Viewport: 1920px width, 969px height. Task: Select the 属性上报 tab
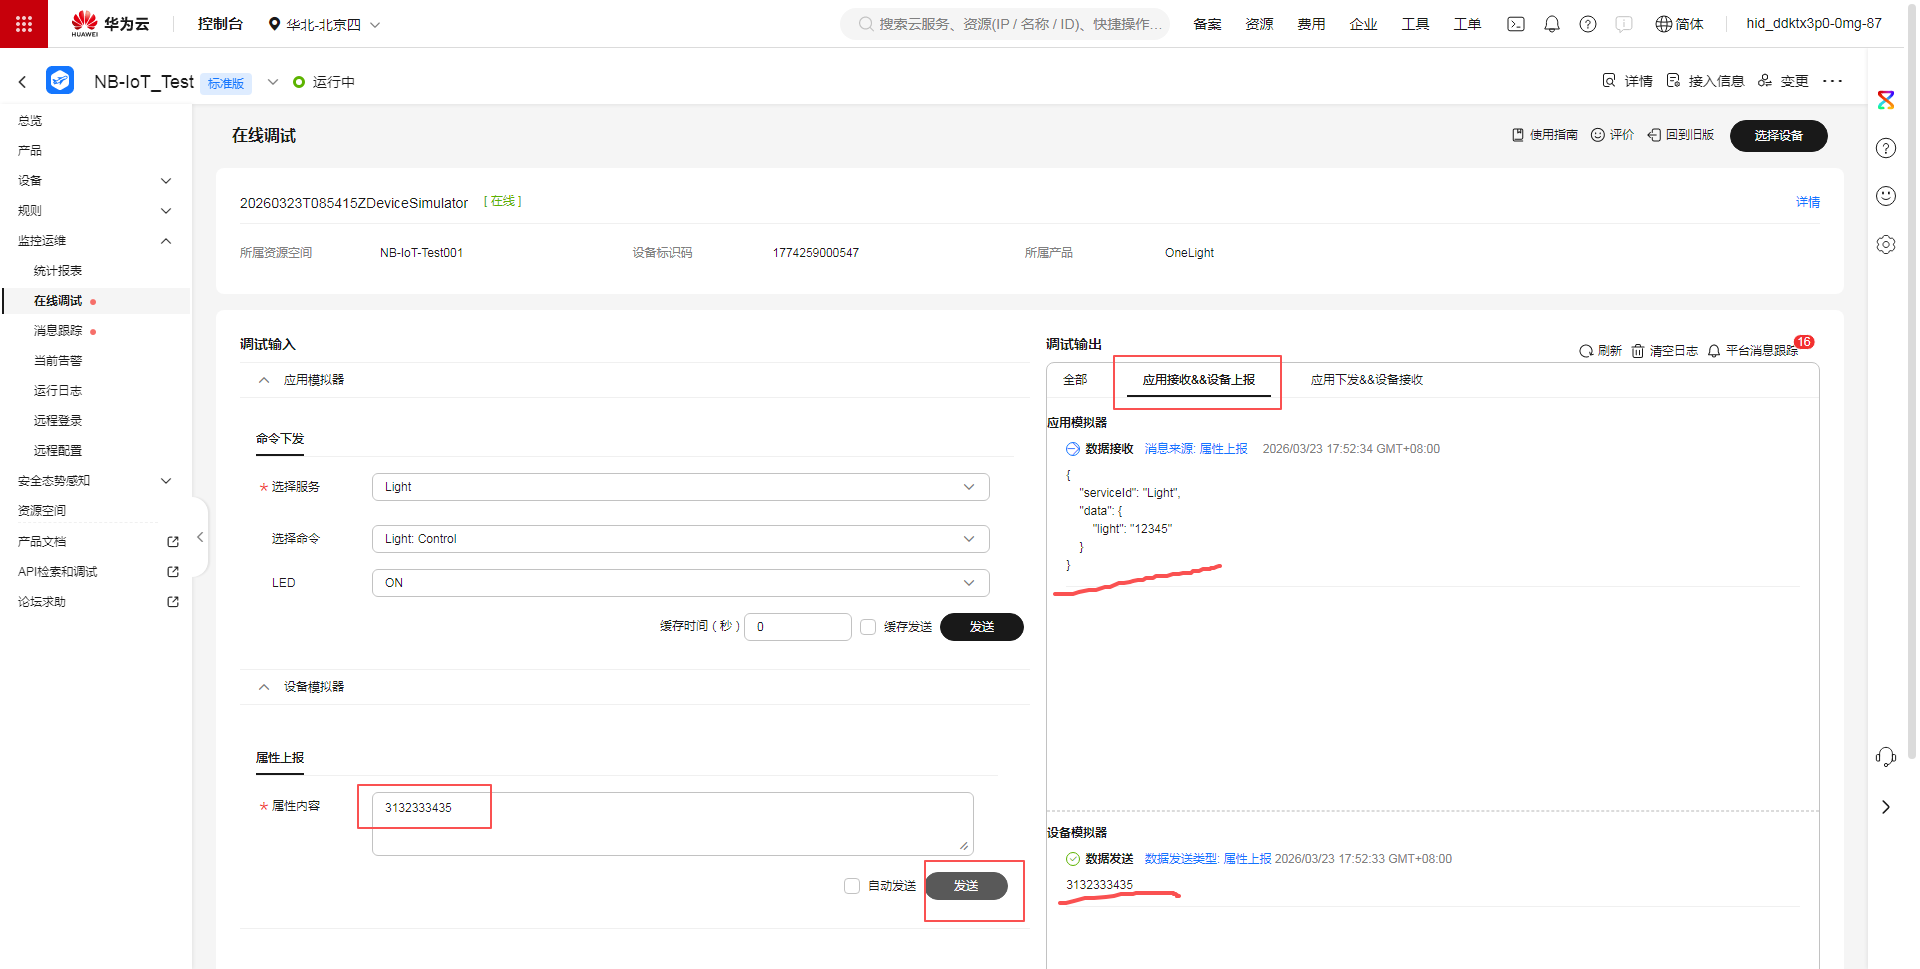[x=280, y=758]
